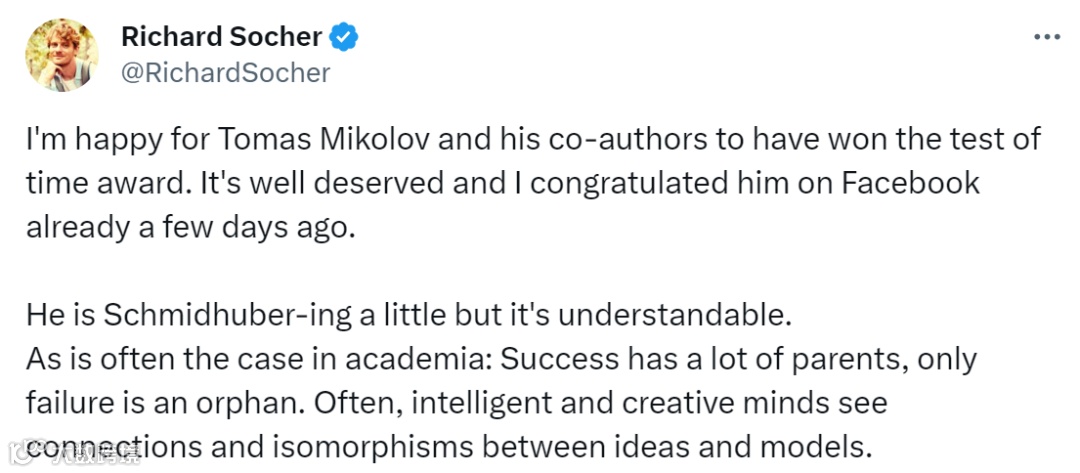Click the phrase "already a few days ago."
The height and width of the screenshot is (473, 1080).
click(x=191, y=227)
